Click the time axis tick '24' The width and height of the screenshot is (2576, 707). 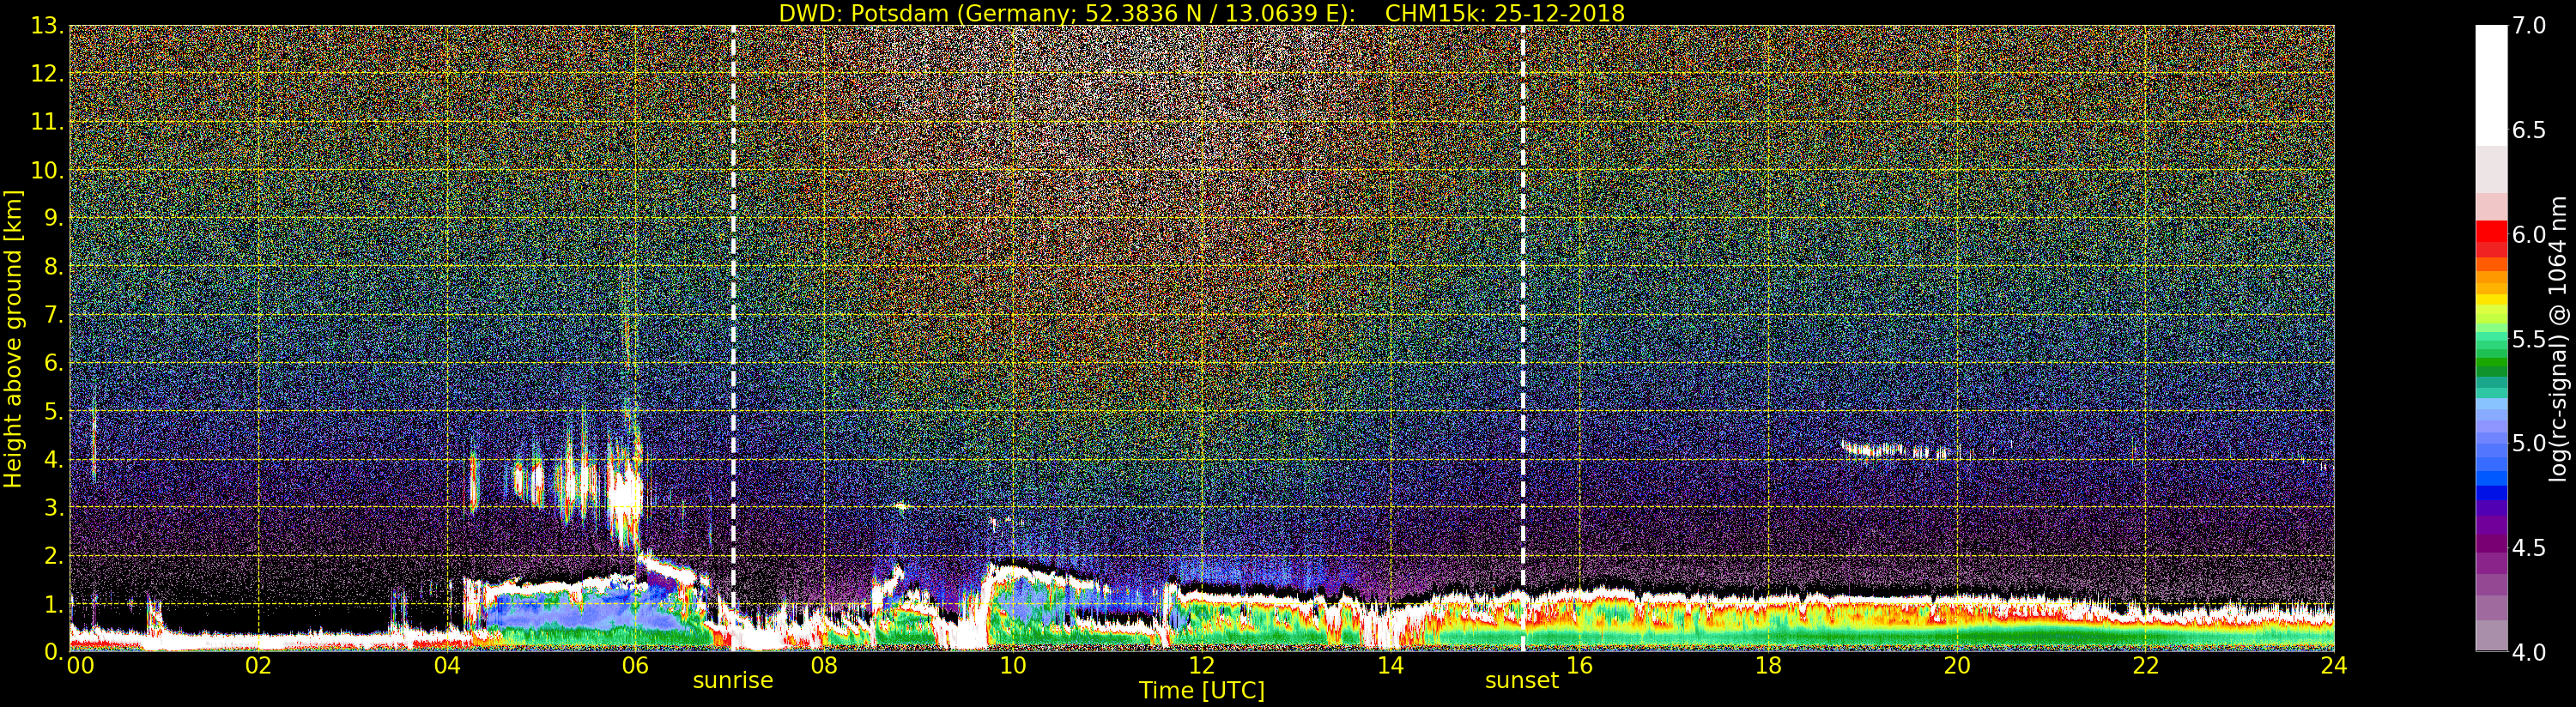click(x=2333, y=666)
